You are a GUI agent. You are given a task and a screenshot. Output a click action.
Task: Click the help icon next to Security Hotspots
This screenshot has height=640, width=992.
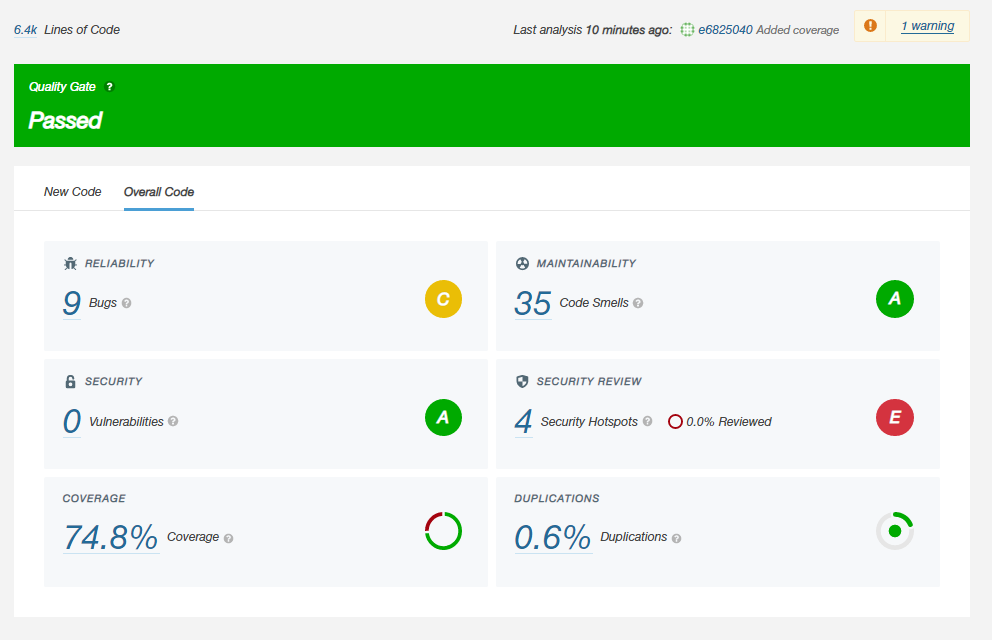pyautogui.click(x=647, y=421)
